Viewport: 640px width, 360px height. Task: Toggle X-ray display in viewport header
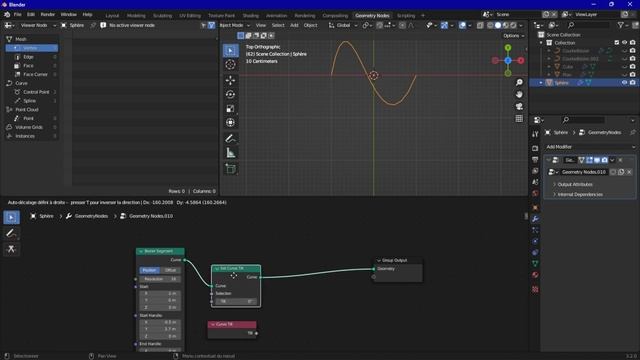[x=480, y=25]
